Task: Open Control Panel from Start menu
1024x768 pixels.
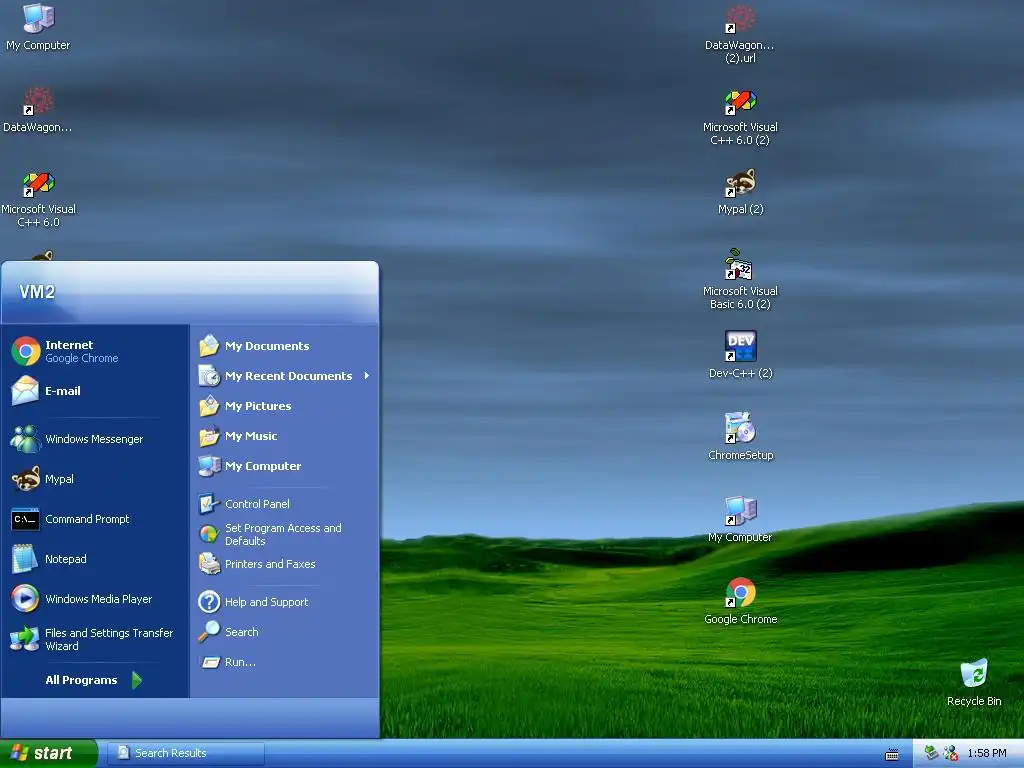Action: (x=285, y=504)
